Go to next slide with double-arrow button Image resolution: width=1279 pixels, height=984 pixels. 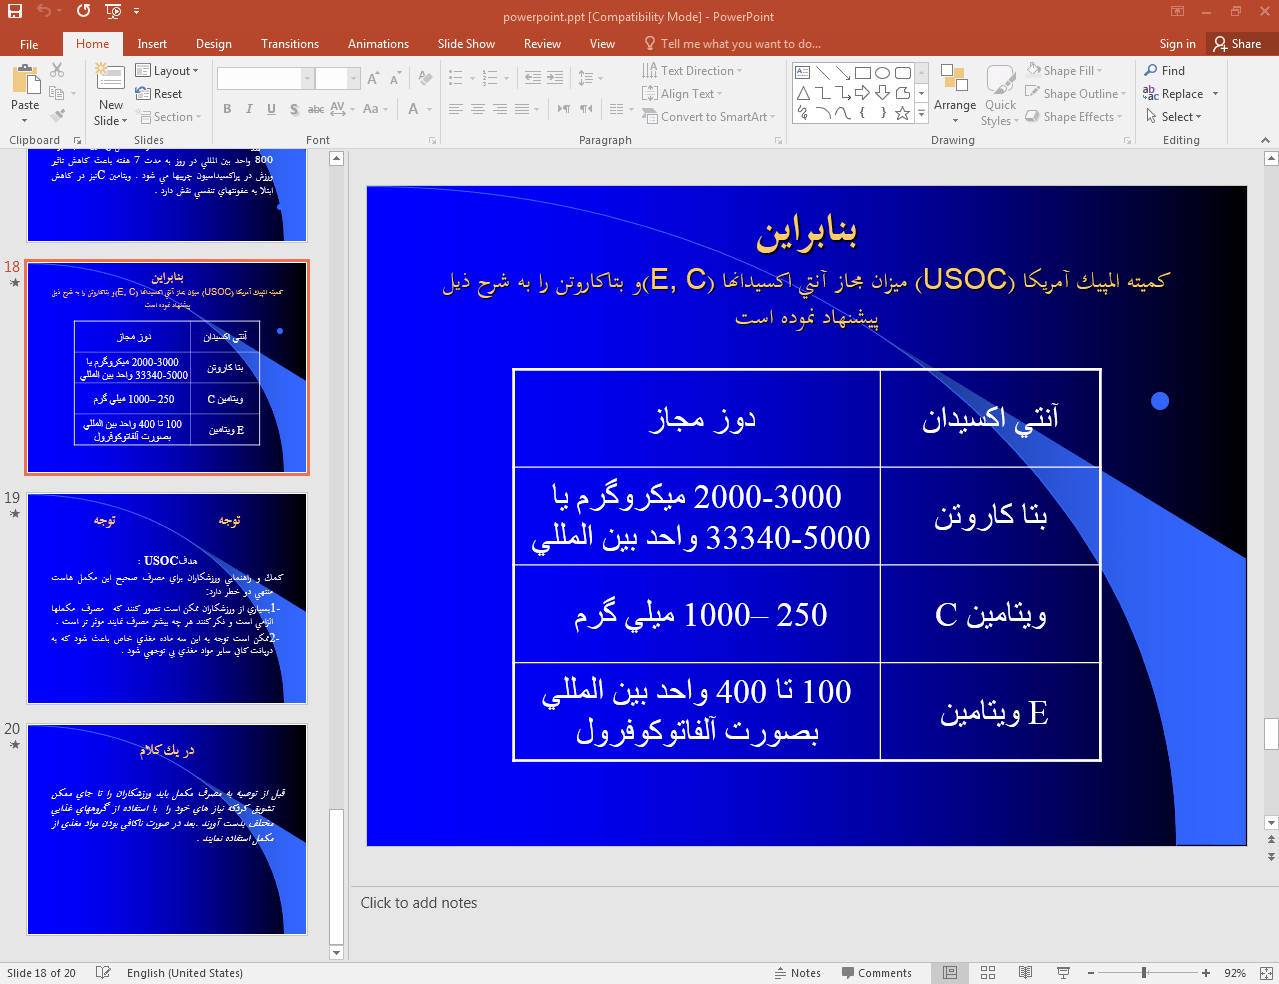1271,857
